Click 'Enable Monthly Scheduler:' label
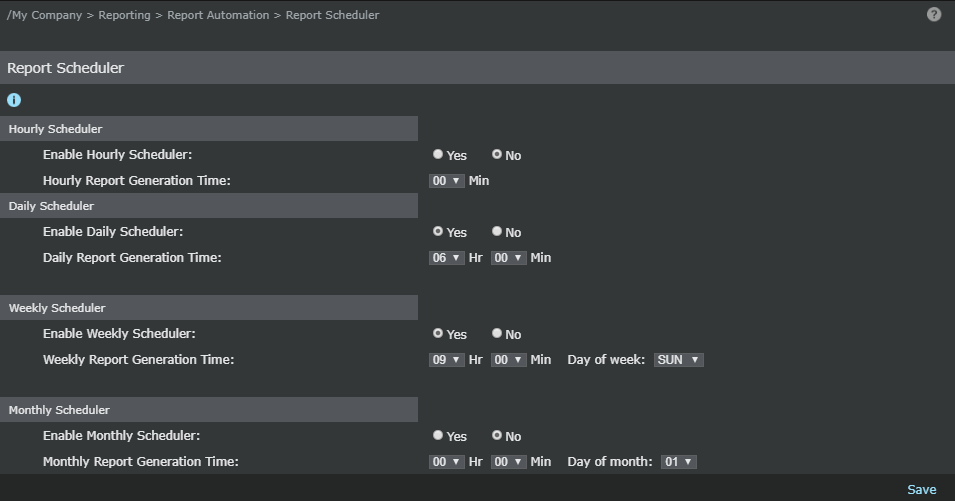The image size is (955, 501). point(121,436)
